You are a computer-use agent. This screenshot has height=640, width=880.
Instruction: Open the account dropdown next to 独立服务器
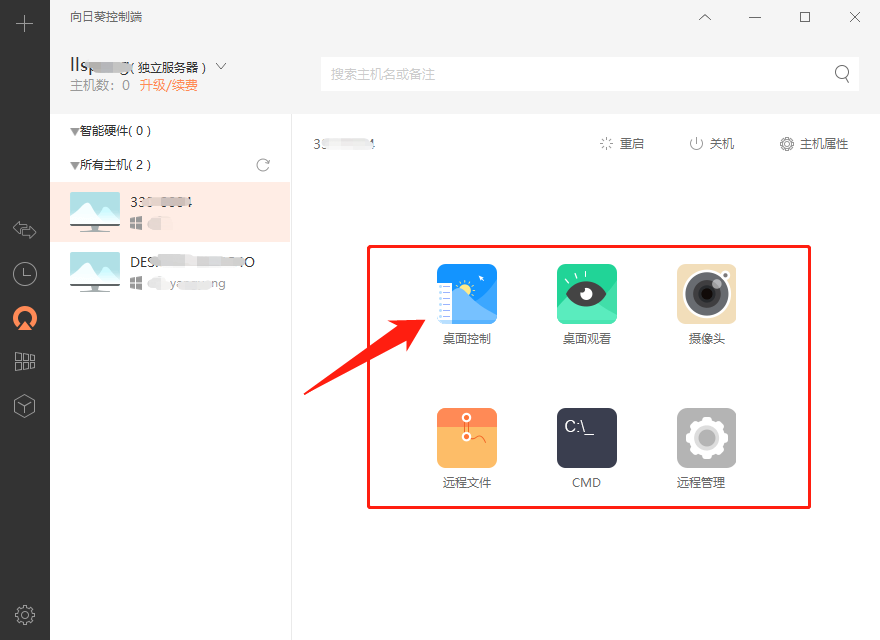click(221, 66)
